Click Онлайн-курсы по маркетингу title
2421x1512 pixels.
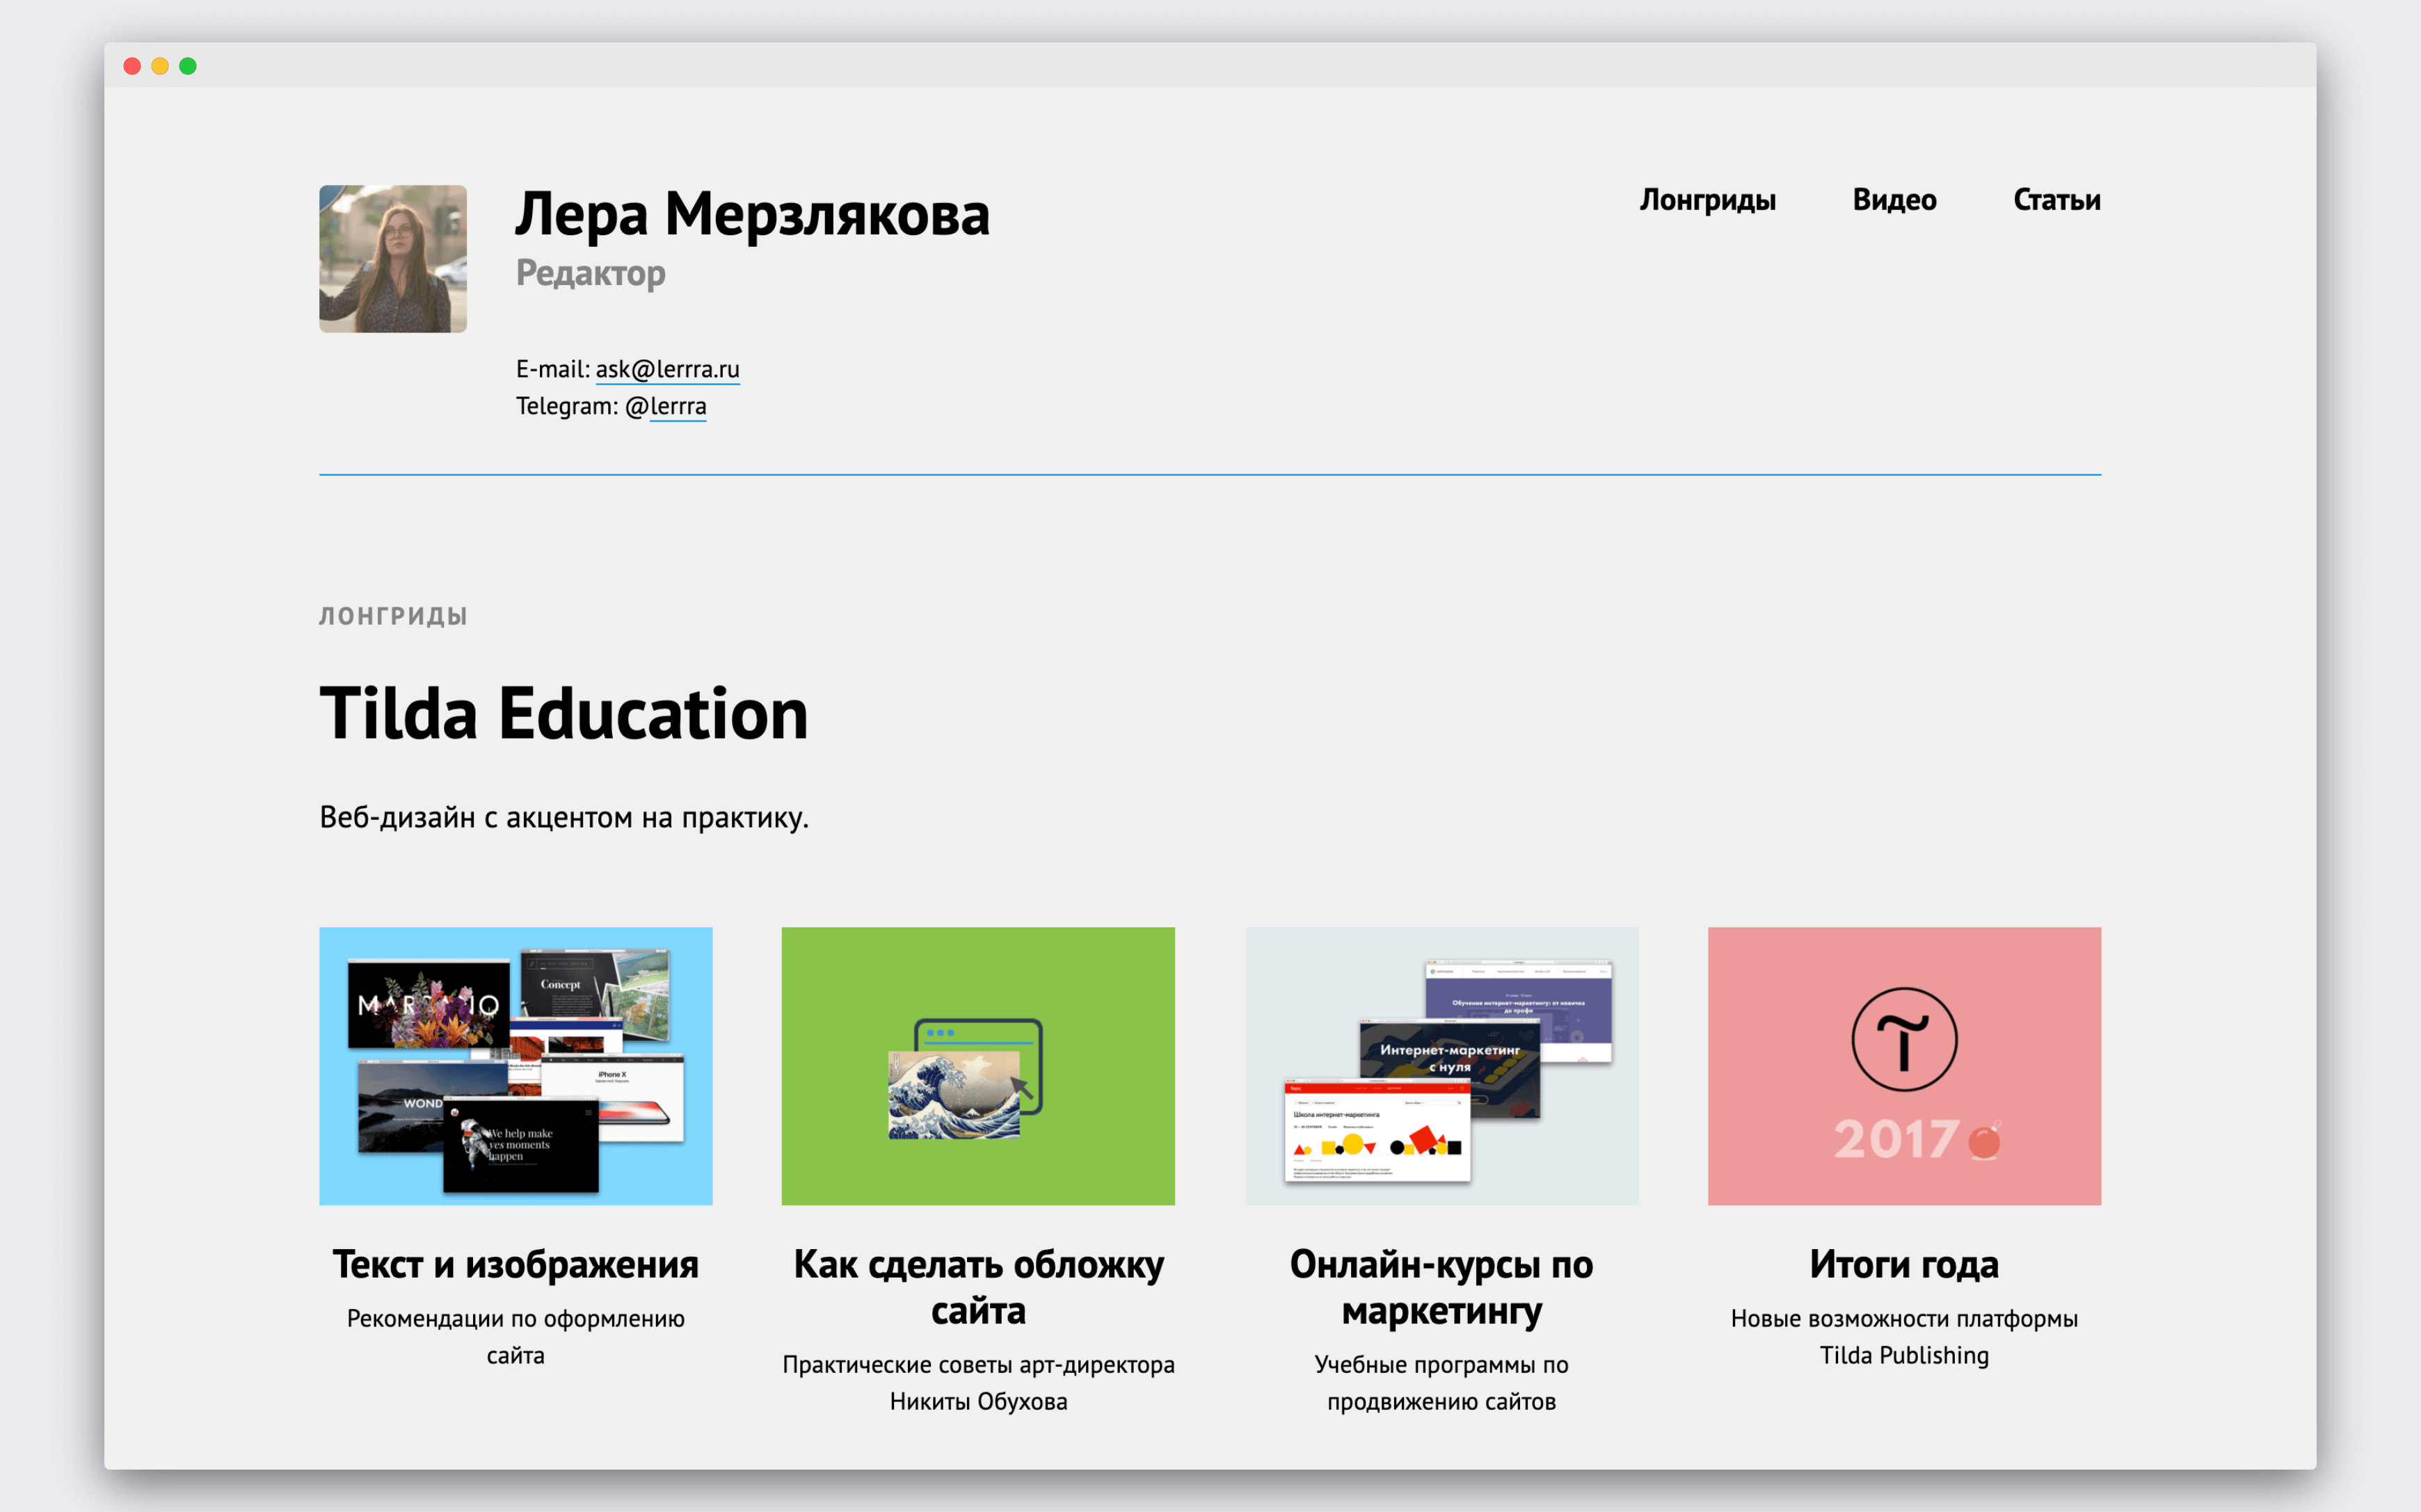1442,1287
